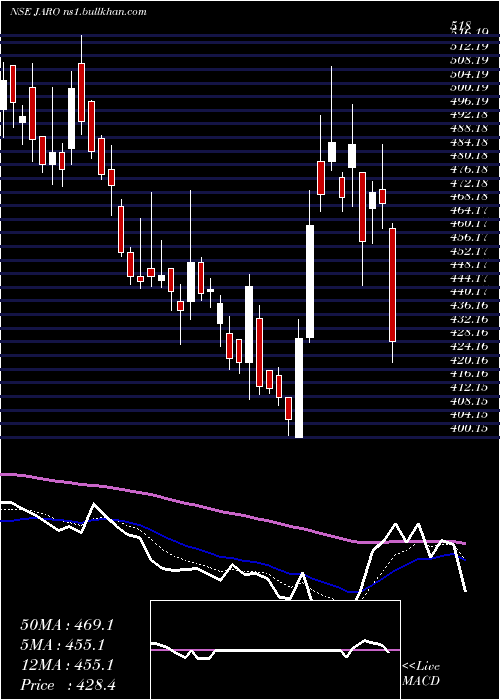500x700 pixels.
Task: Click the pink 50MA line in lower panel
Action: point(232,513)
